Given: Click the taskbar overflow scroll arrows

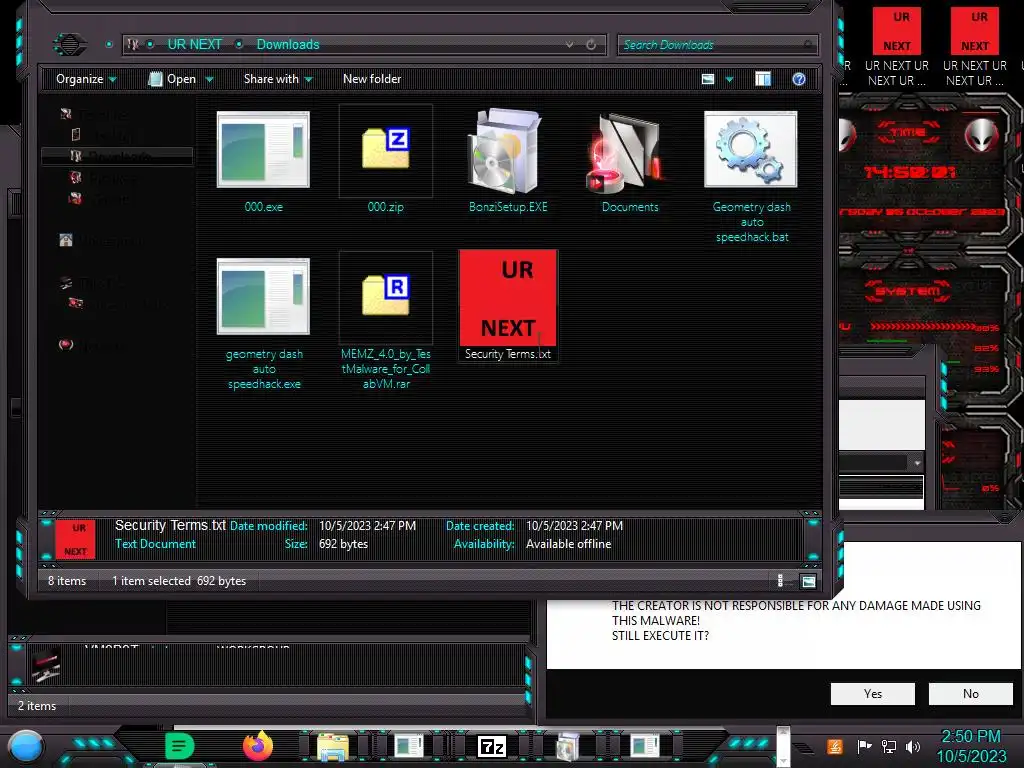Looking at the screenshot, I should click(783, 746).
